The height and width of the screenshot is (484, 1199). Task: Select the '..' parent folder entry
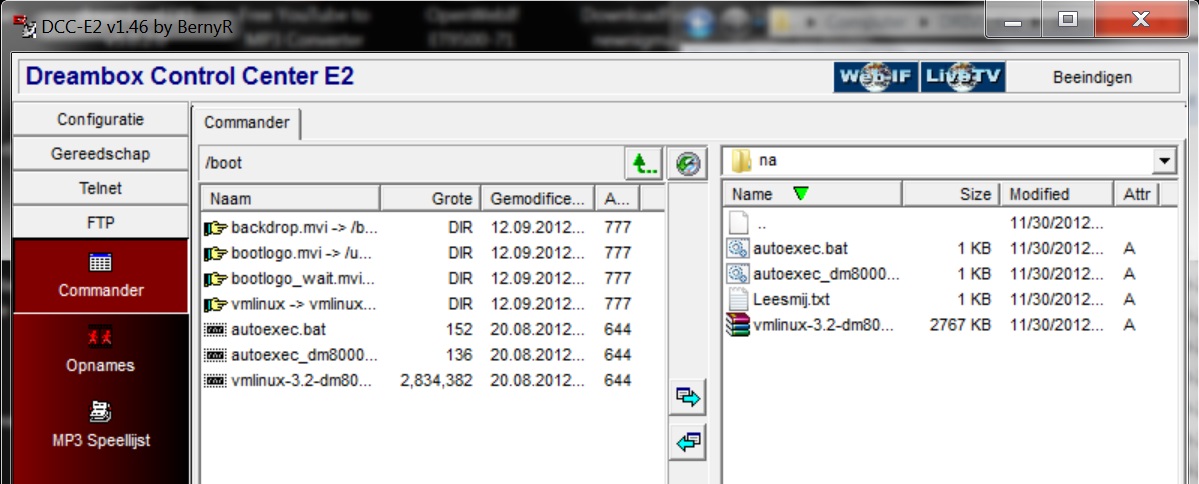761,223
